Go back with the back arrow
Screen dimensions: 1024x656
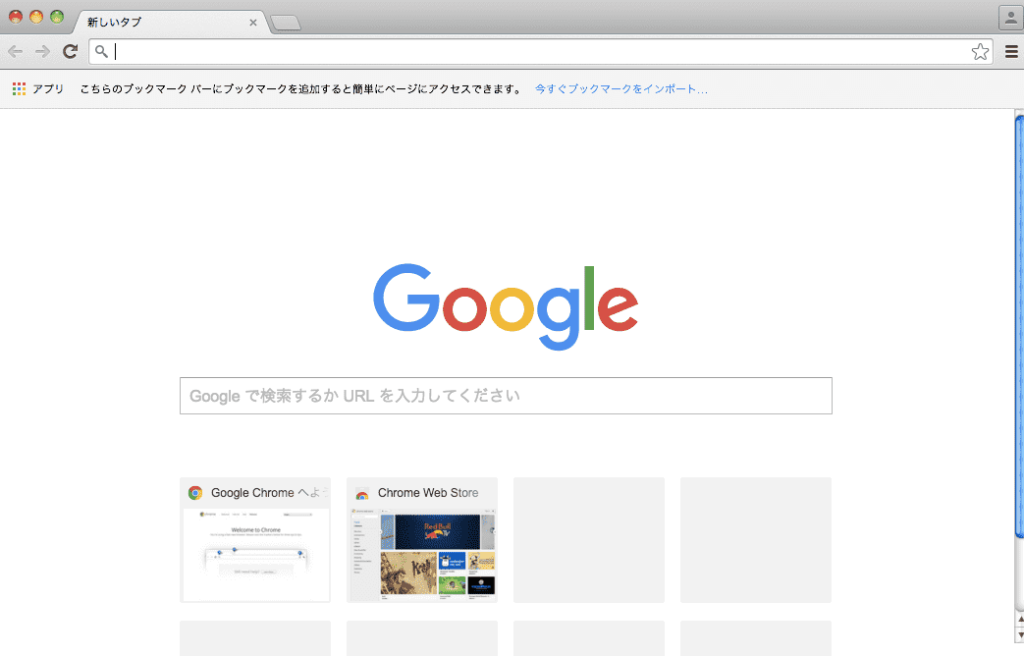16,52
